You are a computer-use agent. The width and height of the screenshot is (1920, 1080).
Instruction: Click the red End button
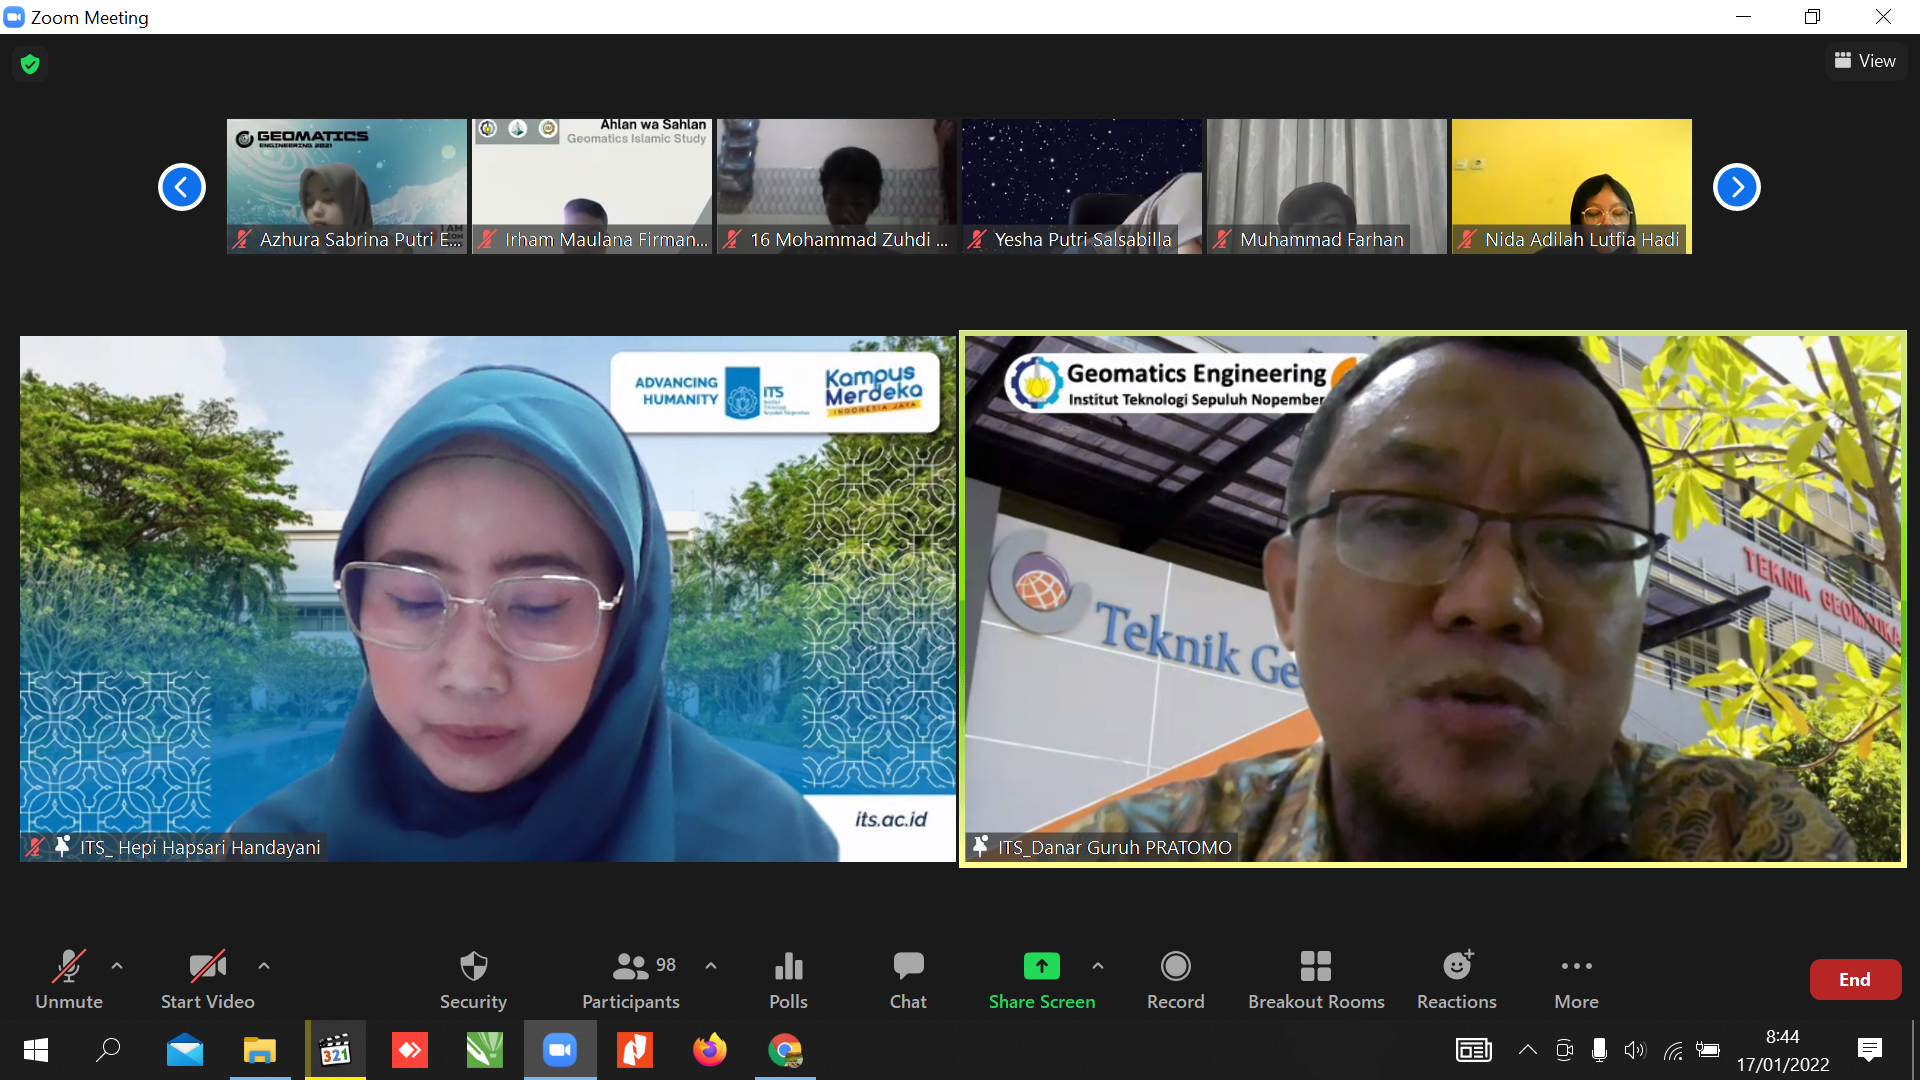[x=1854, y=980]
